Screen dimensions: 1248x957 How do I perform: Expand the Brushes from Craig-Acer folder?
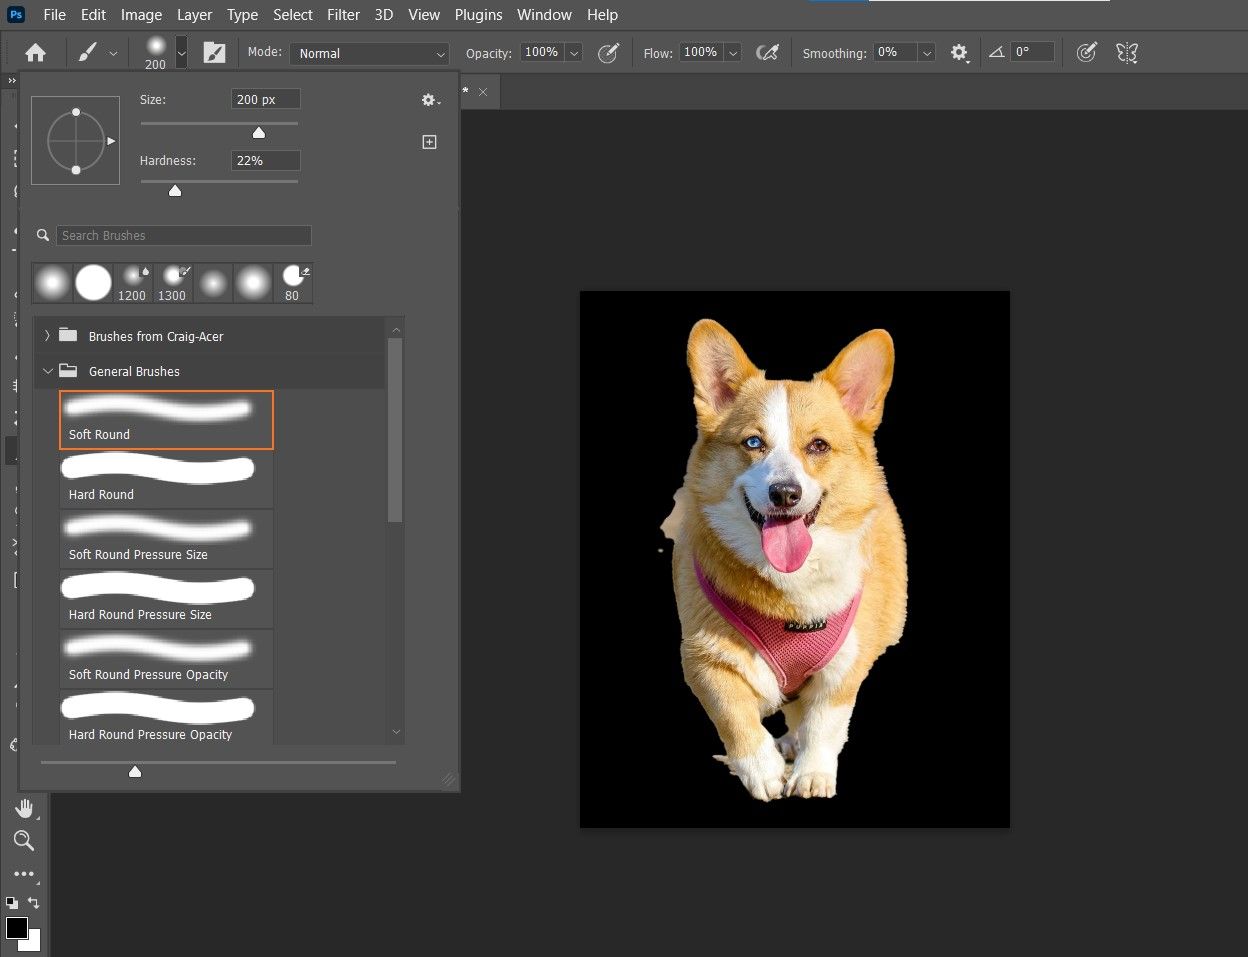[x=47, y=336]
